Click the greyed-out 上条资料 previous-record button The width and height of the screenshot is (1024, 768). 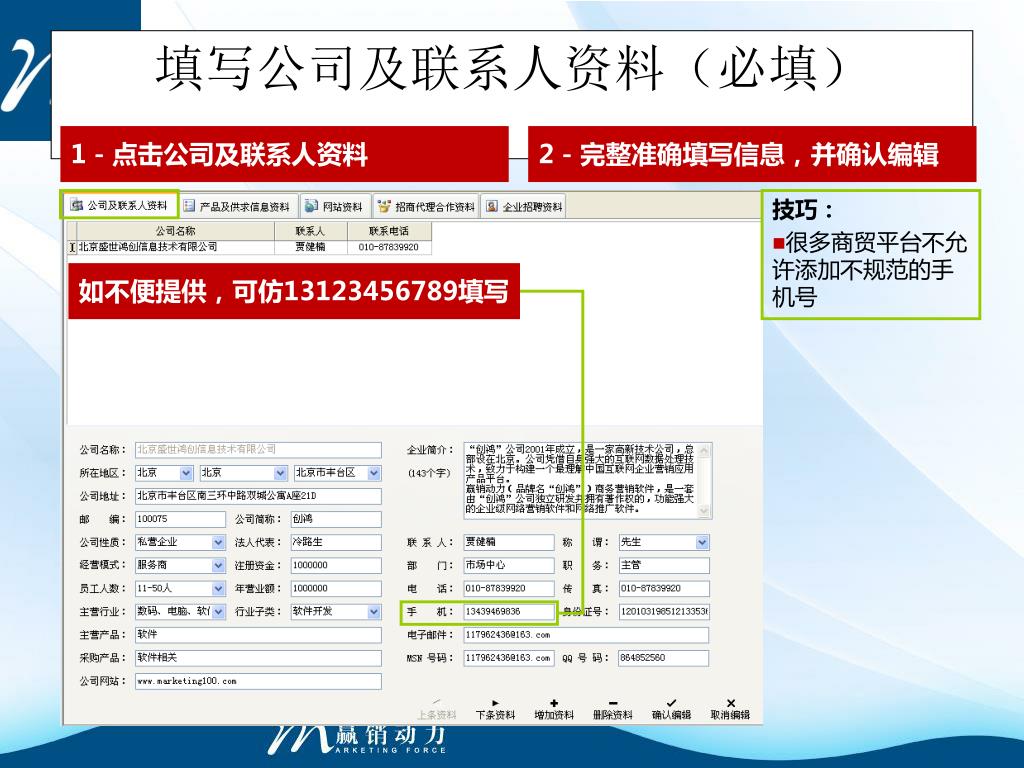(x=436, y=710)
